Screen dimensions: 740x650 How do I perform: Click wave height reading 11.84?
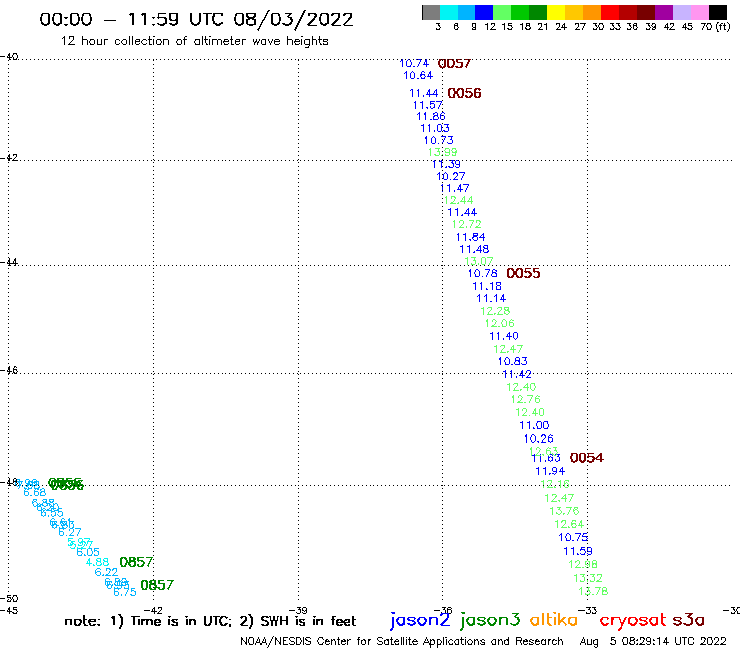(471, 237)
